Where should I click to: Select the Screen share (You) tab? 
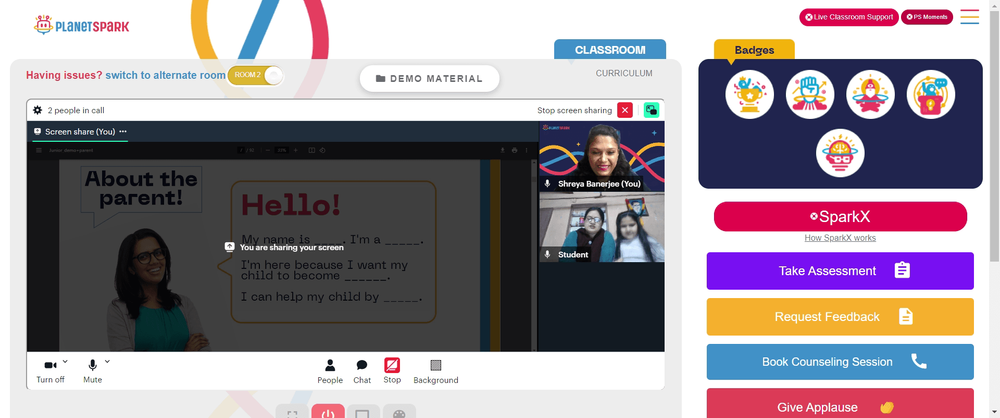(80, 132)
